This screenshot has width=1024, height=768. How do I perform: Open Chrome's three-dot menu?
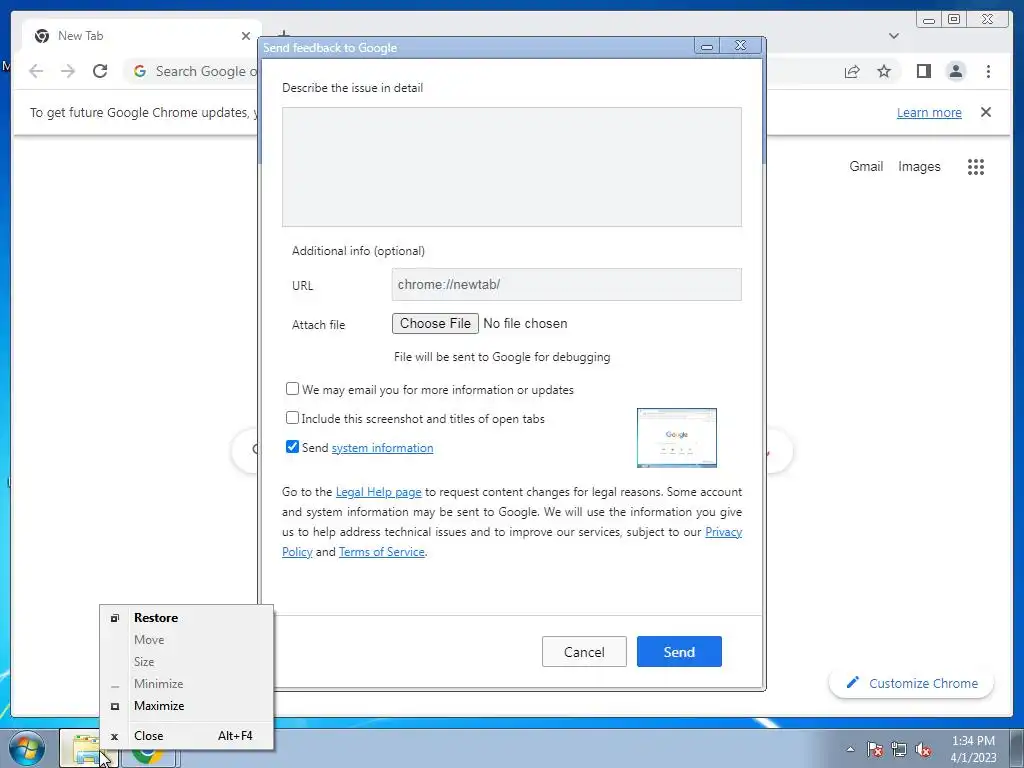tap(988, 71)
